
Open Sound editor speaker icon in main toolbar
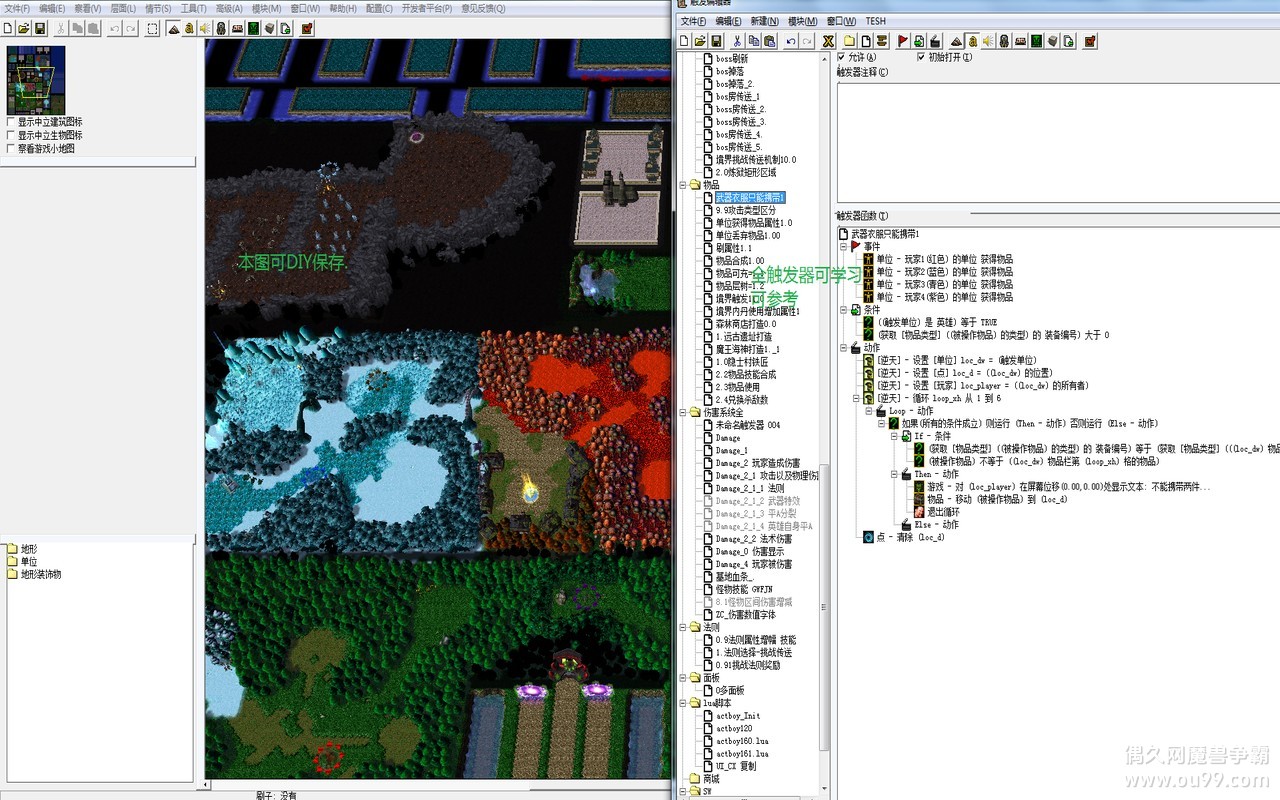205,29
